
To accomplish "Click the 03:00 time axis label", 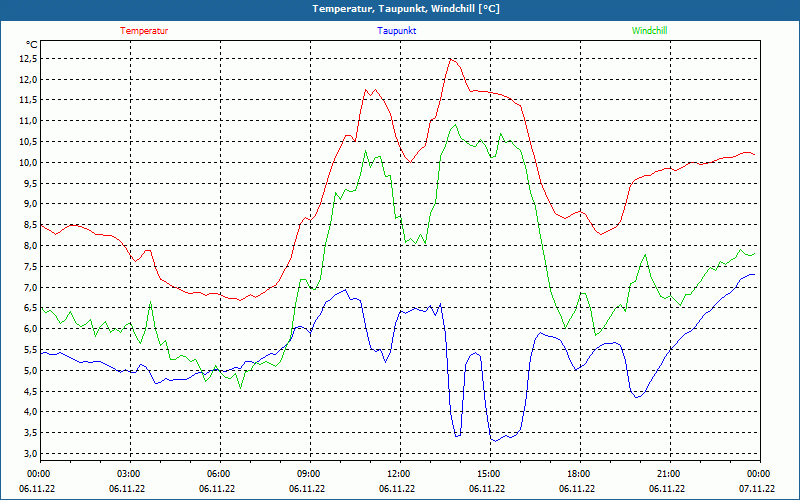I will pyautogui.click(x=131, y=474).
